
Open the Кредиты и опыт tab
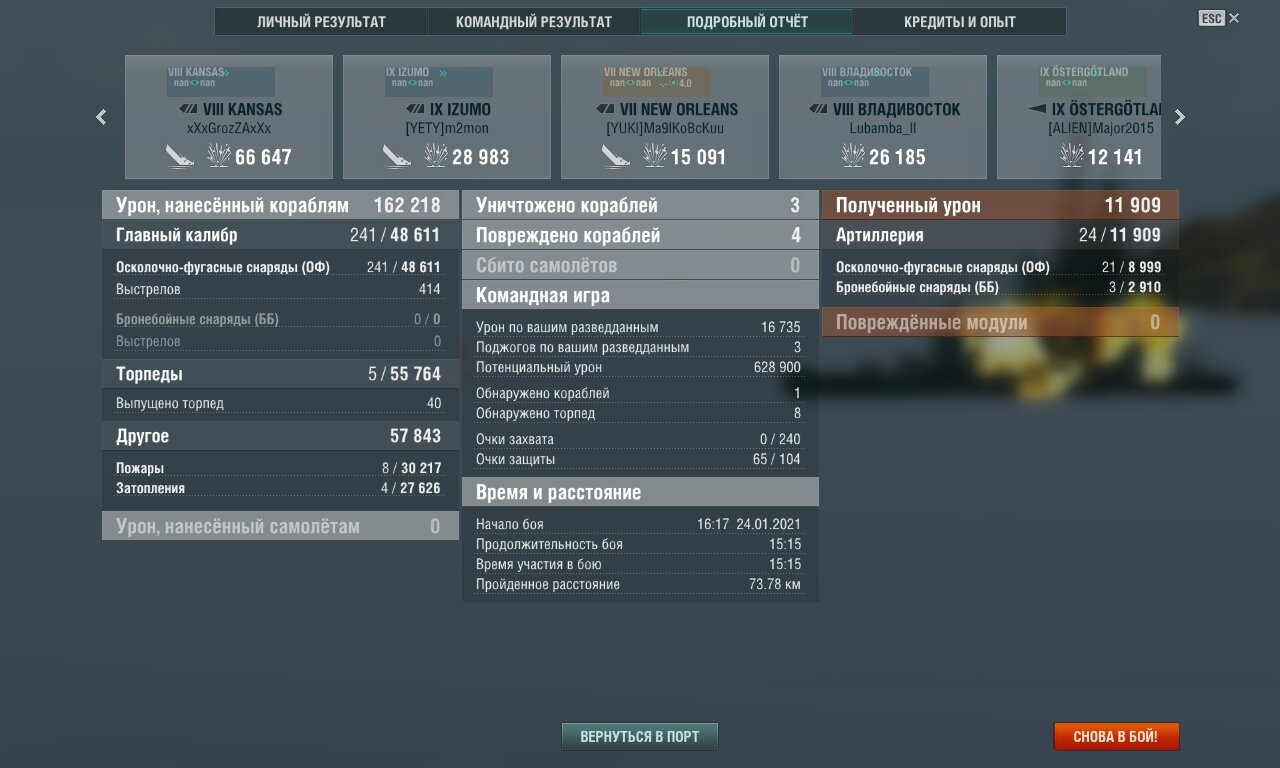point(960,21)
